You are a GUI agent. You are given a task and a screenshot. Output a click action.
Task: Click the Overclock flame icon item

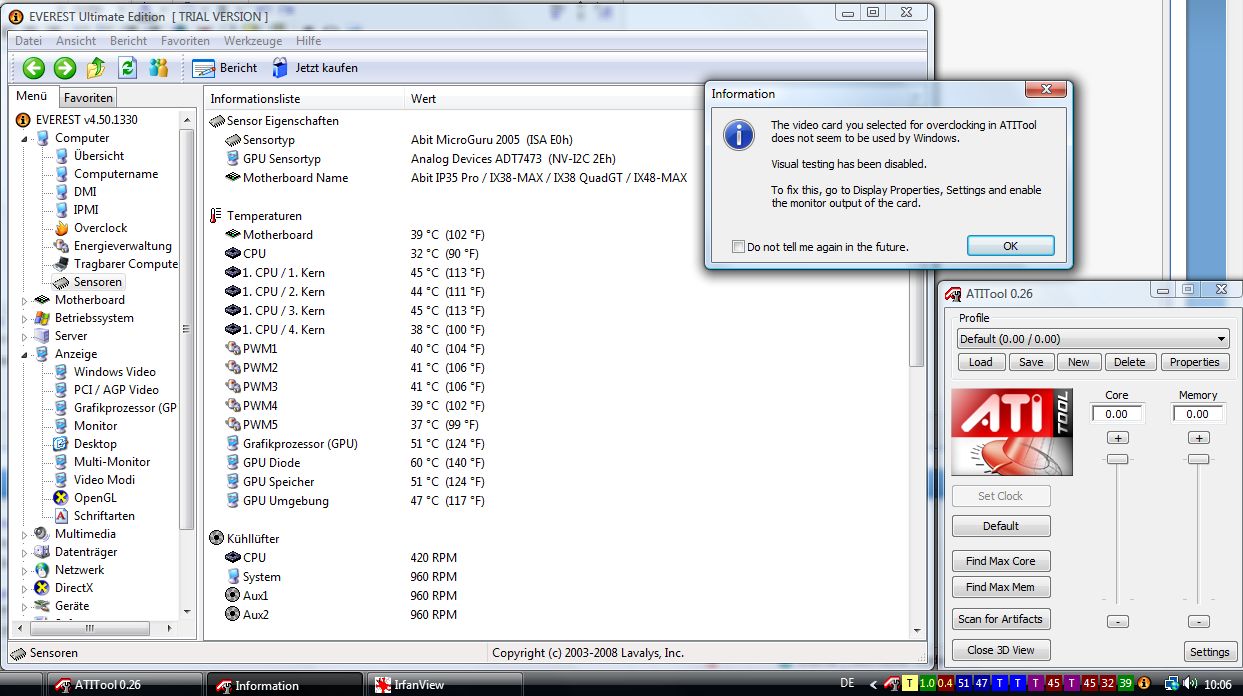62,228
